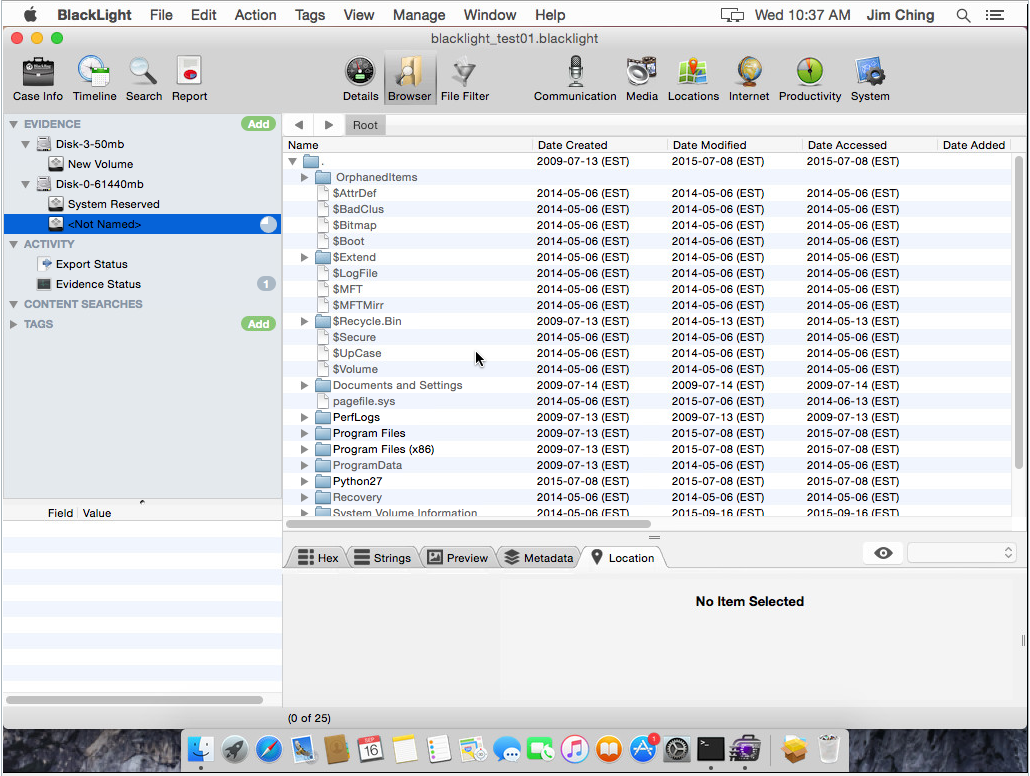Open the Timeline view icon
This screenshot has width=1030, height=776.
(x=94, y=79)
